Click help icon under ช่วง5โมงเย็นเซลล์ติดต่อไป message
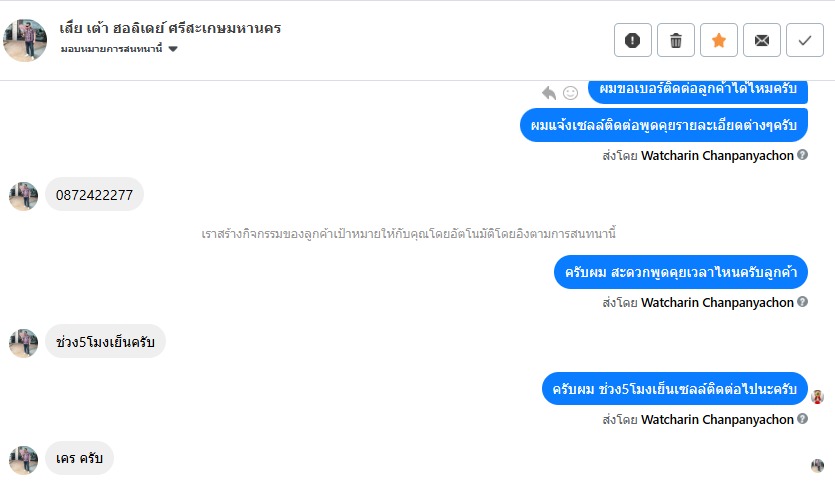Image resolution: width=835 pixels, height=490 pixels. 803,420
